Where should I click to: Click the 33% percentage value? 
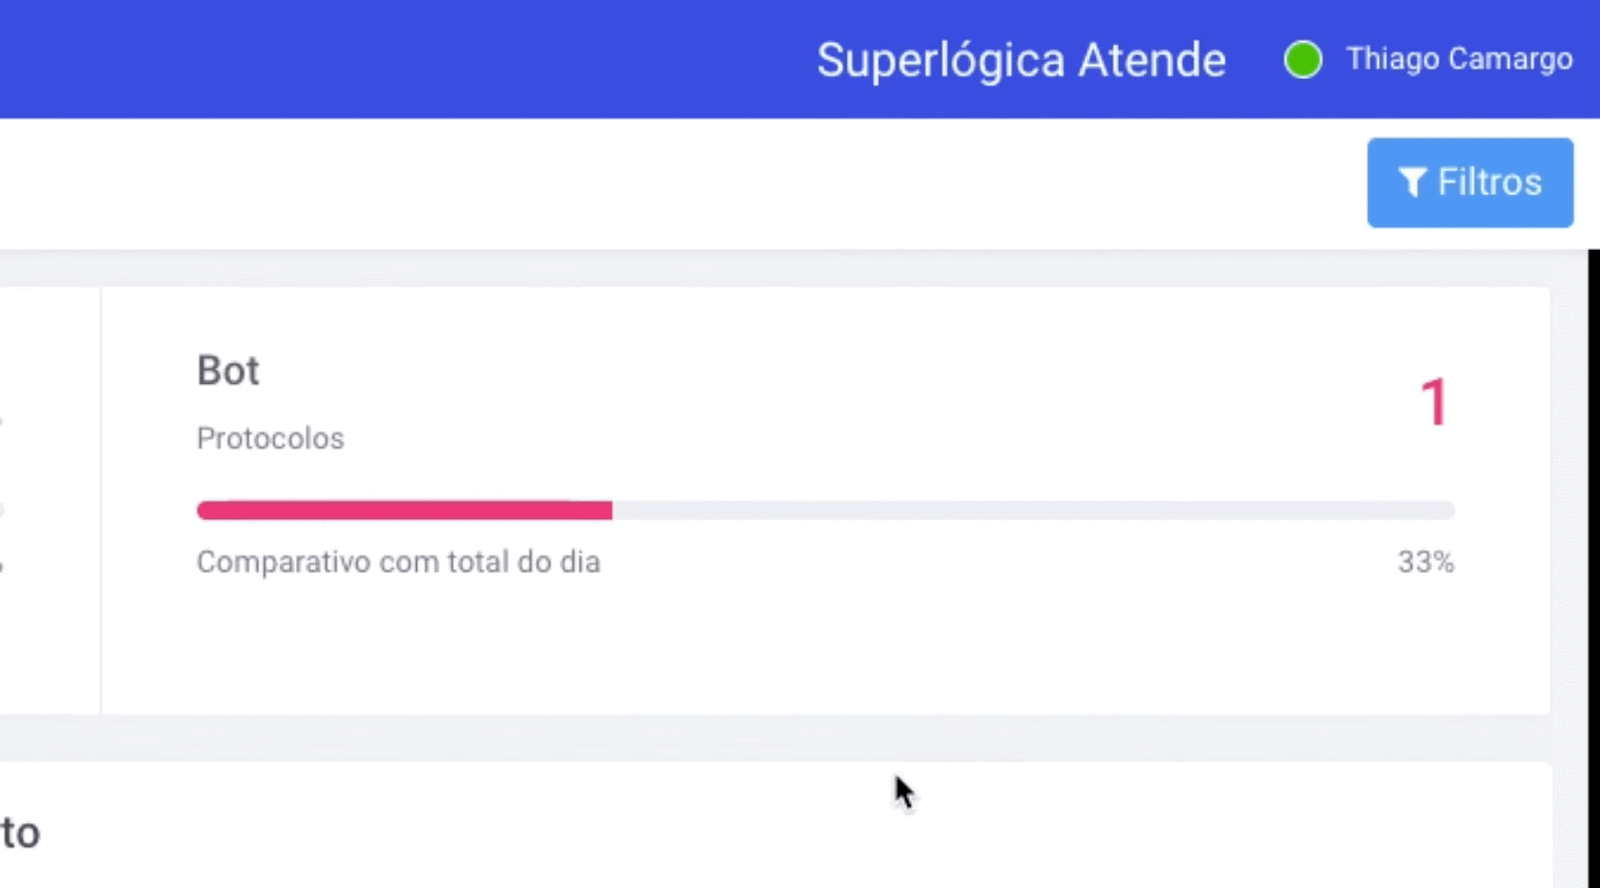1425,562
